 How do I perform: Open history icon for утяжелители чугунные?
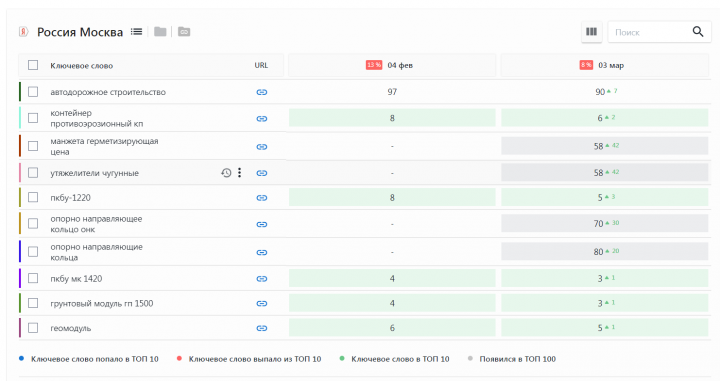pyautogui.click(x=226, y=173)
